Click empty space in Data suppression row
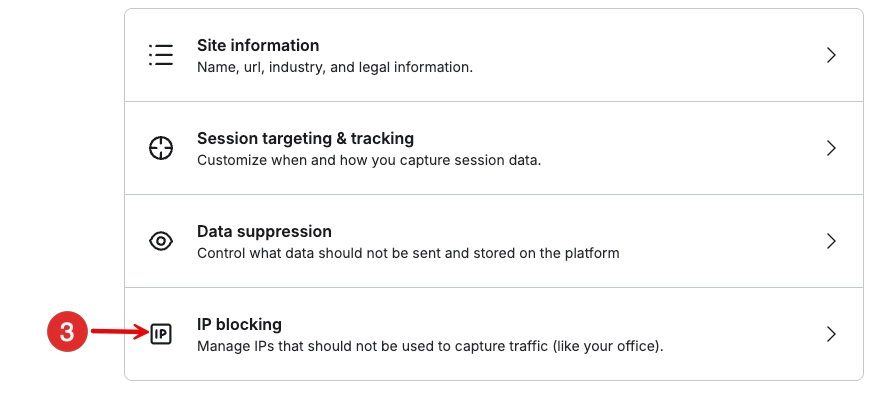The width and height of the screenshot is (892, 399). (717, 241)
